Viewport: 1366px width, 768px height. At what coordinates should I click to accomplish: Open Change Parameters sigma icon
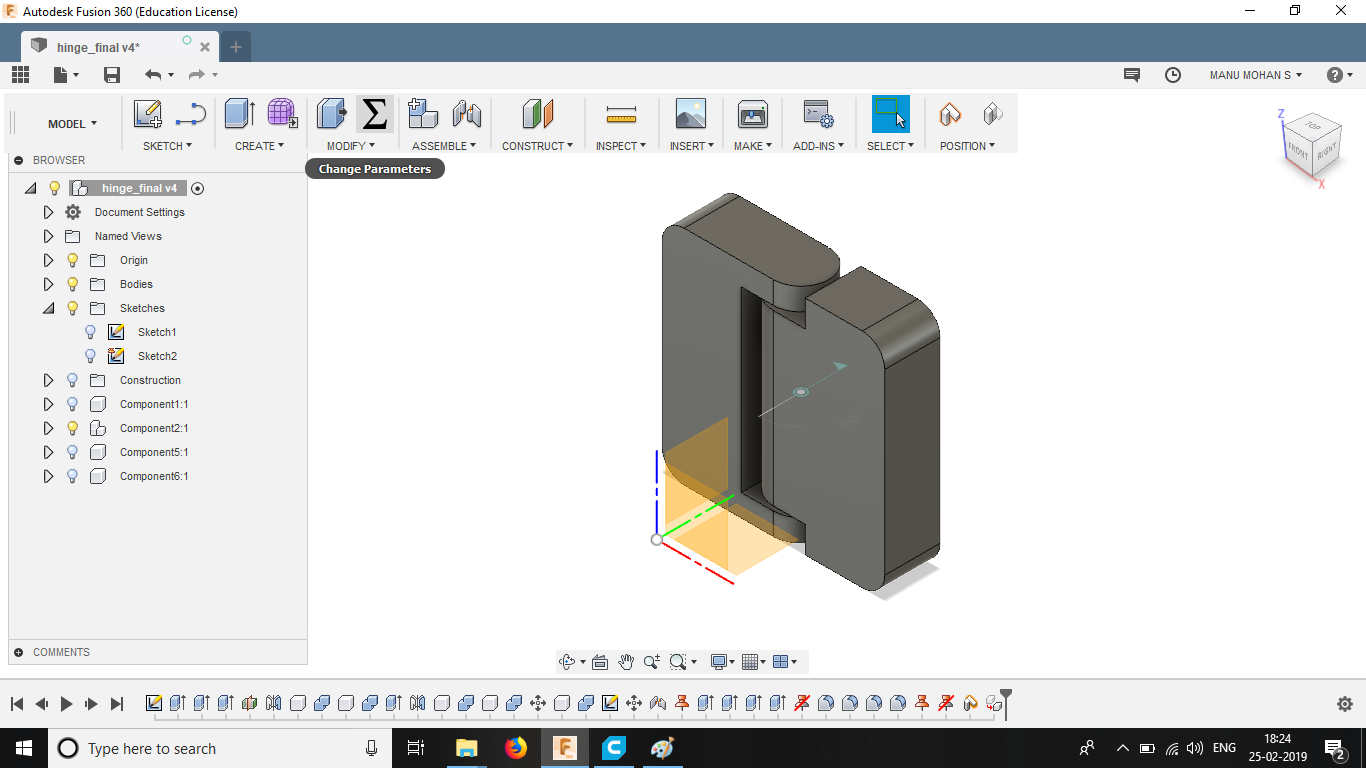click(374, 114)
